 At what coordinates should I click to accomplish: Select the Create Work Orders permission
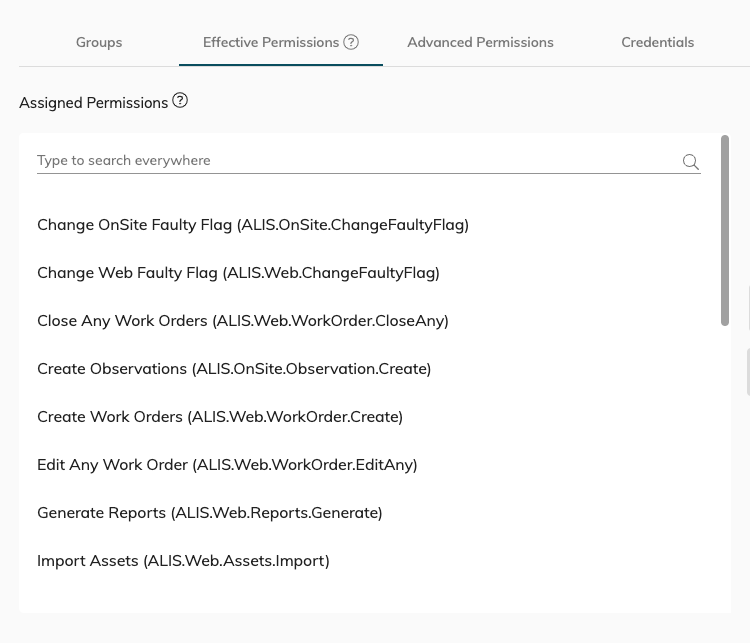[x=220, y=417]
